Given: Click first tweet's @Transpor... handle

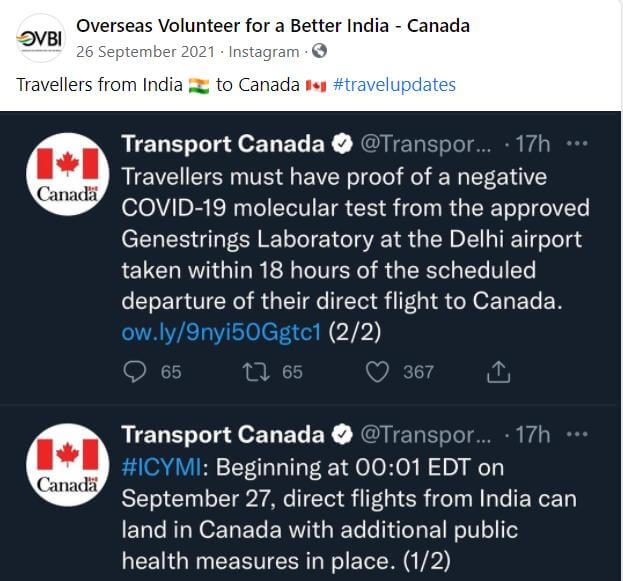Looking at the screenshot, I should (x=426, y=144).
